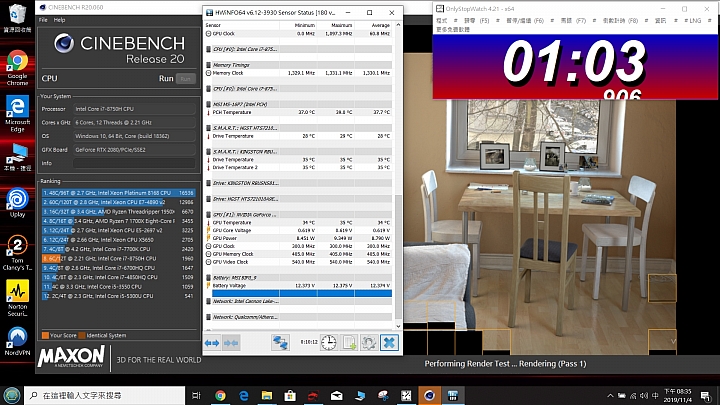Open File Explorer in the taskbar
Viewport: 720px width, 405px height.
click(267, 395)
